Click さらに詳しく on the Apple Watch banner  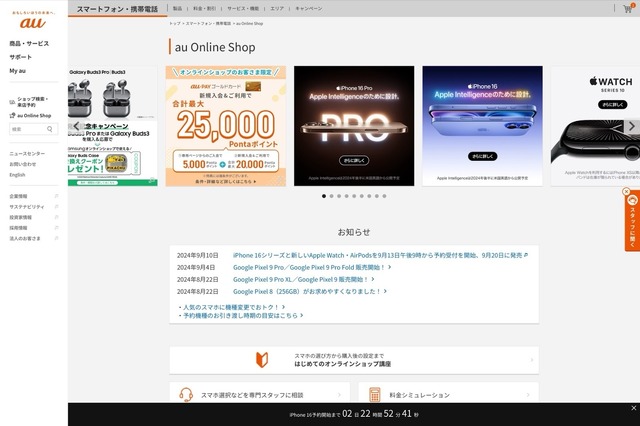coord(613,104)
